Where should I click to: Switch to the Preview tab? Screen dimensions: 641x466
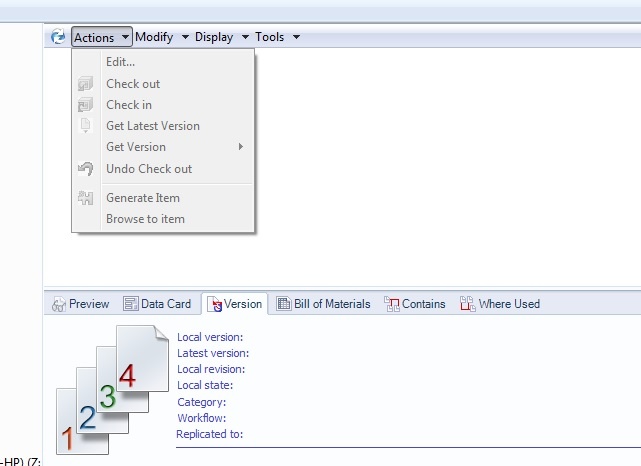pos(81,304)
